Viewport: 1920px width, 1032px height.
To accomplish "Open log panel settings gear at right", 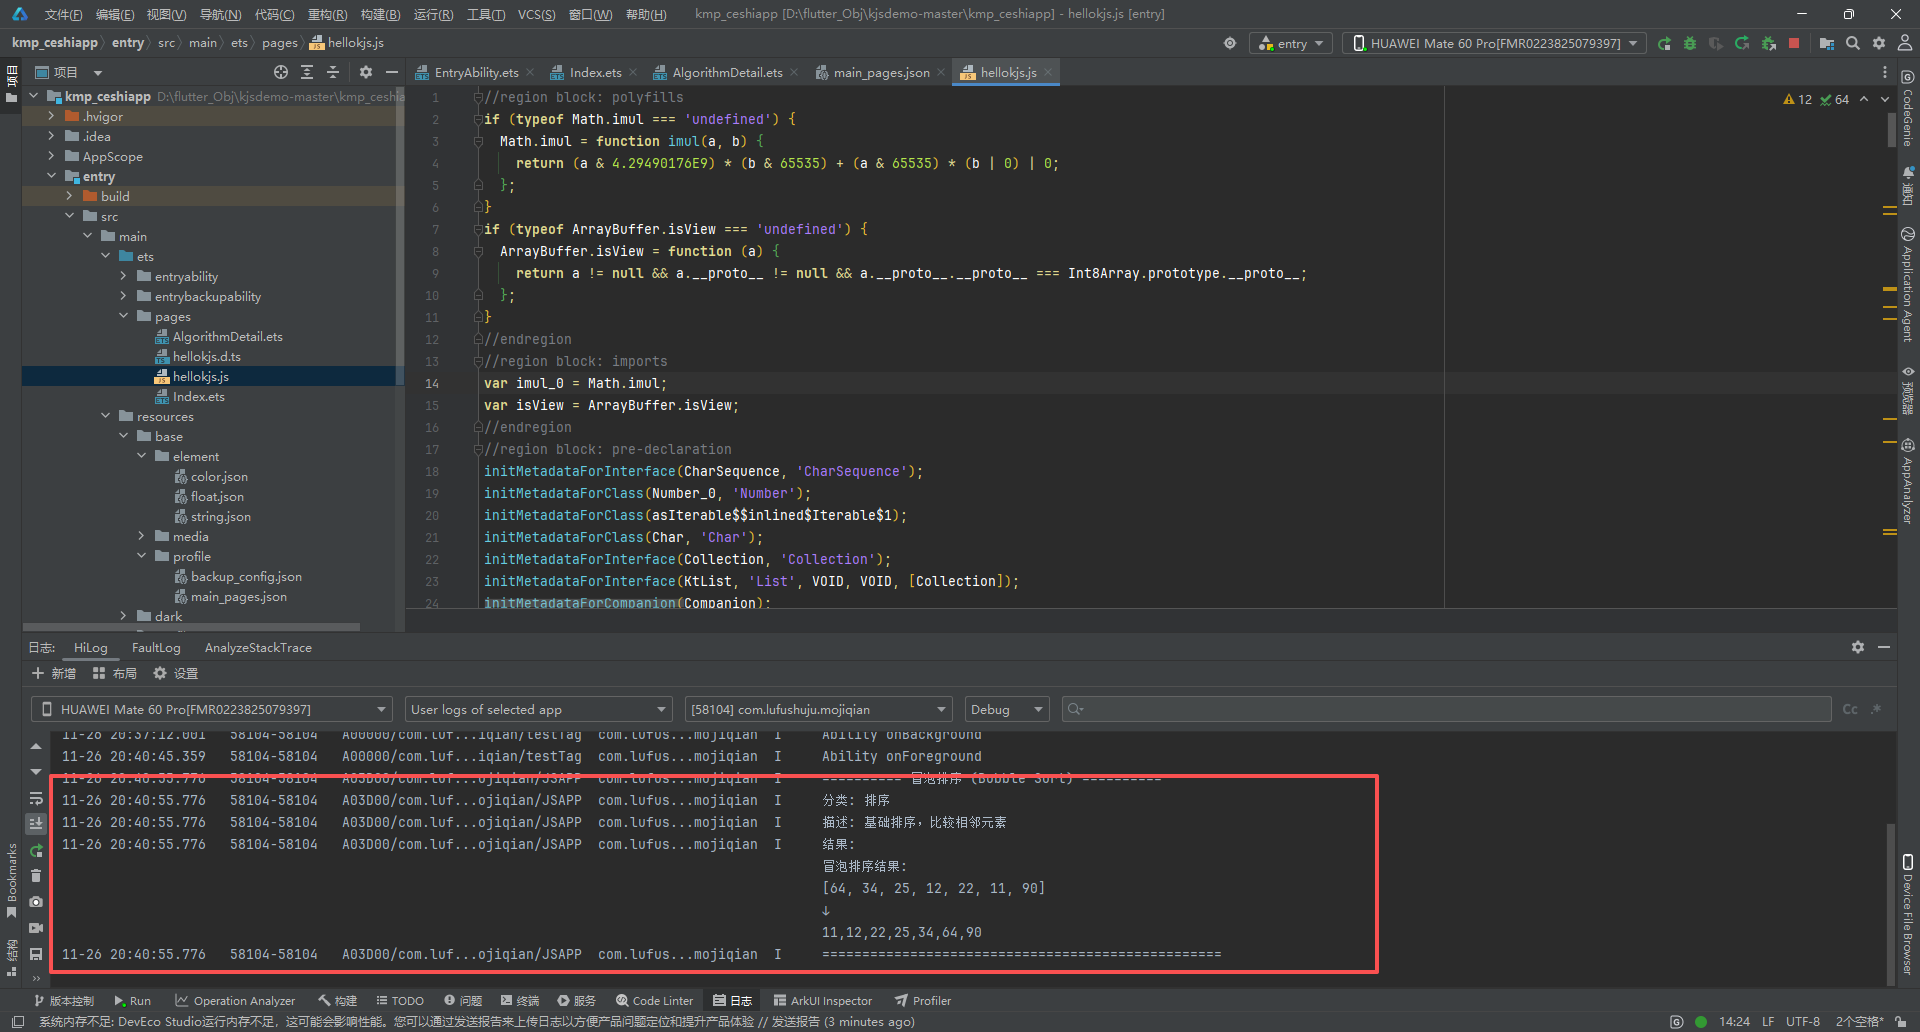I will coord(1858,647).
